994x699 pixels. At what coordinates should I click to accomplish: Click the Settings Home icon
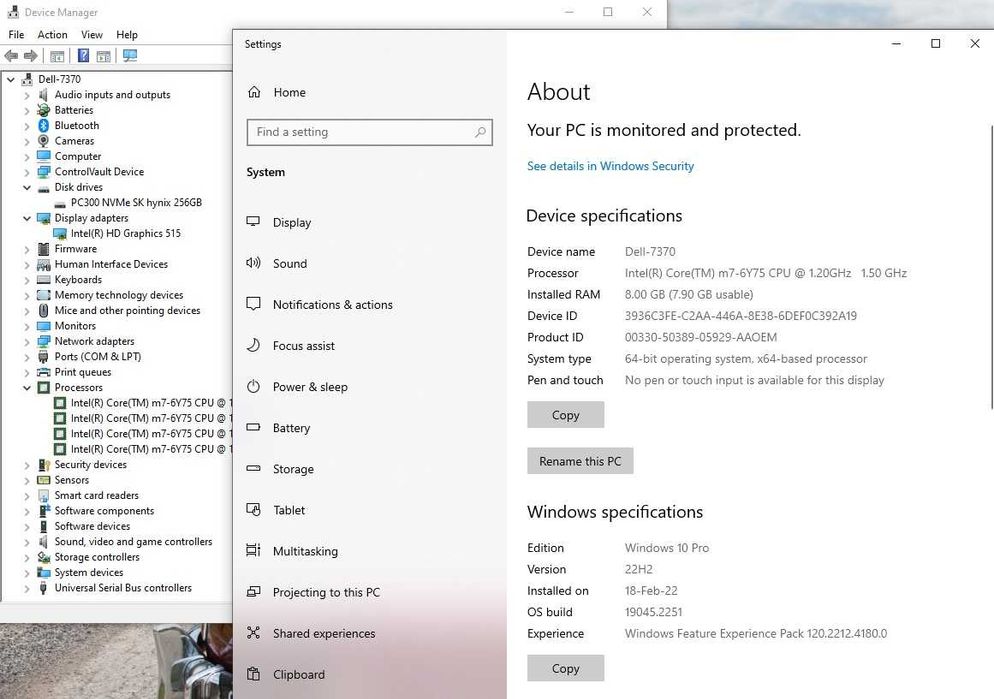[254, 92]
